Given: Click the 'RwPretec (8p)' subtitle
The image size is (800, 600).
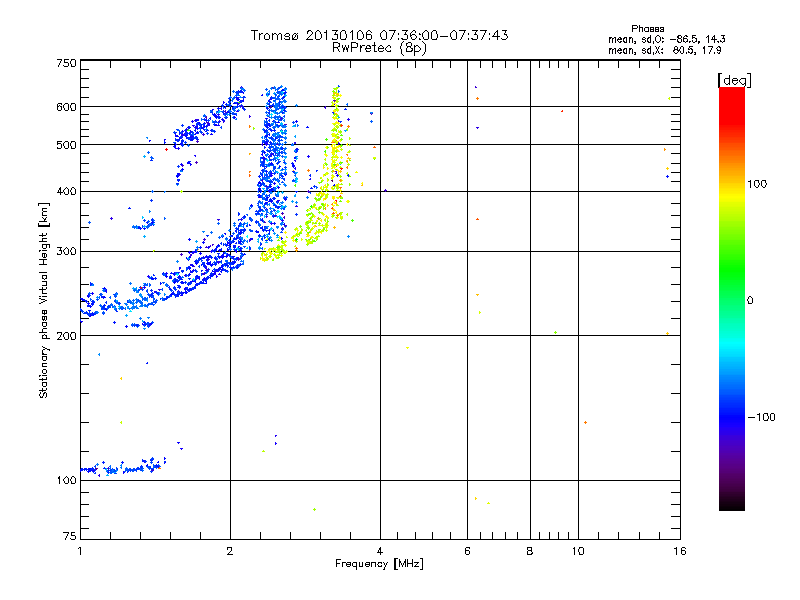Looking at the screenshot, I should [379, 48].
